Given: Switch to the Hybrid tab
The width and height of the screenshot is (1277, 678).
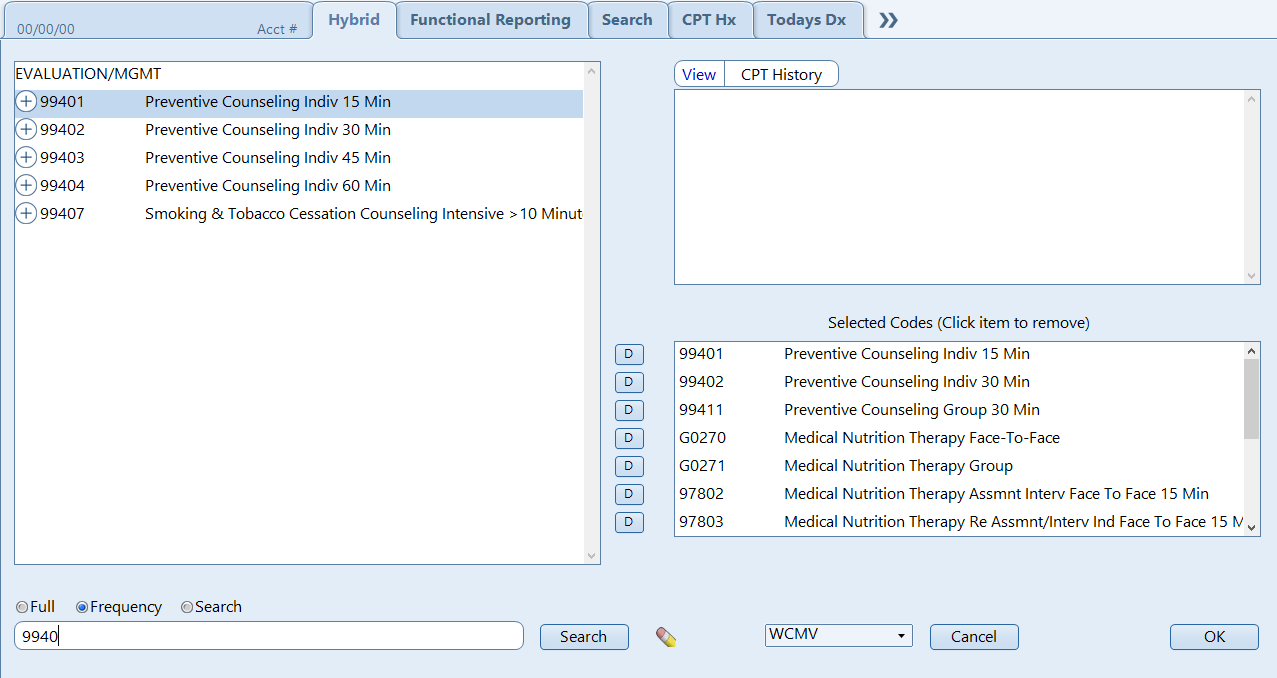Looking at the screenshot, I should click(x=354, y=20).
